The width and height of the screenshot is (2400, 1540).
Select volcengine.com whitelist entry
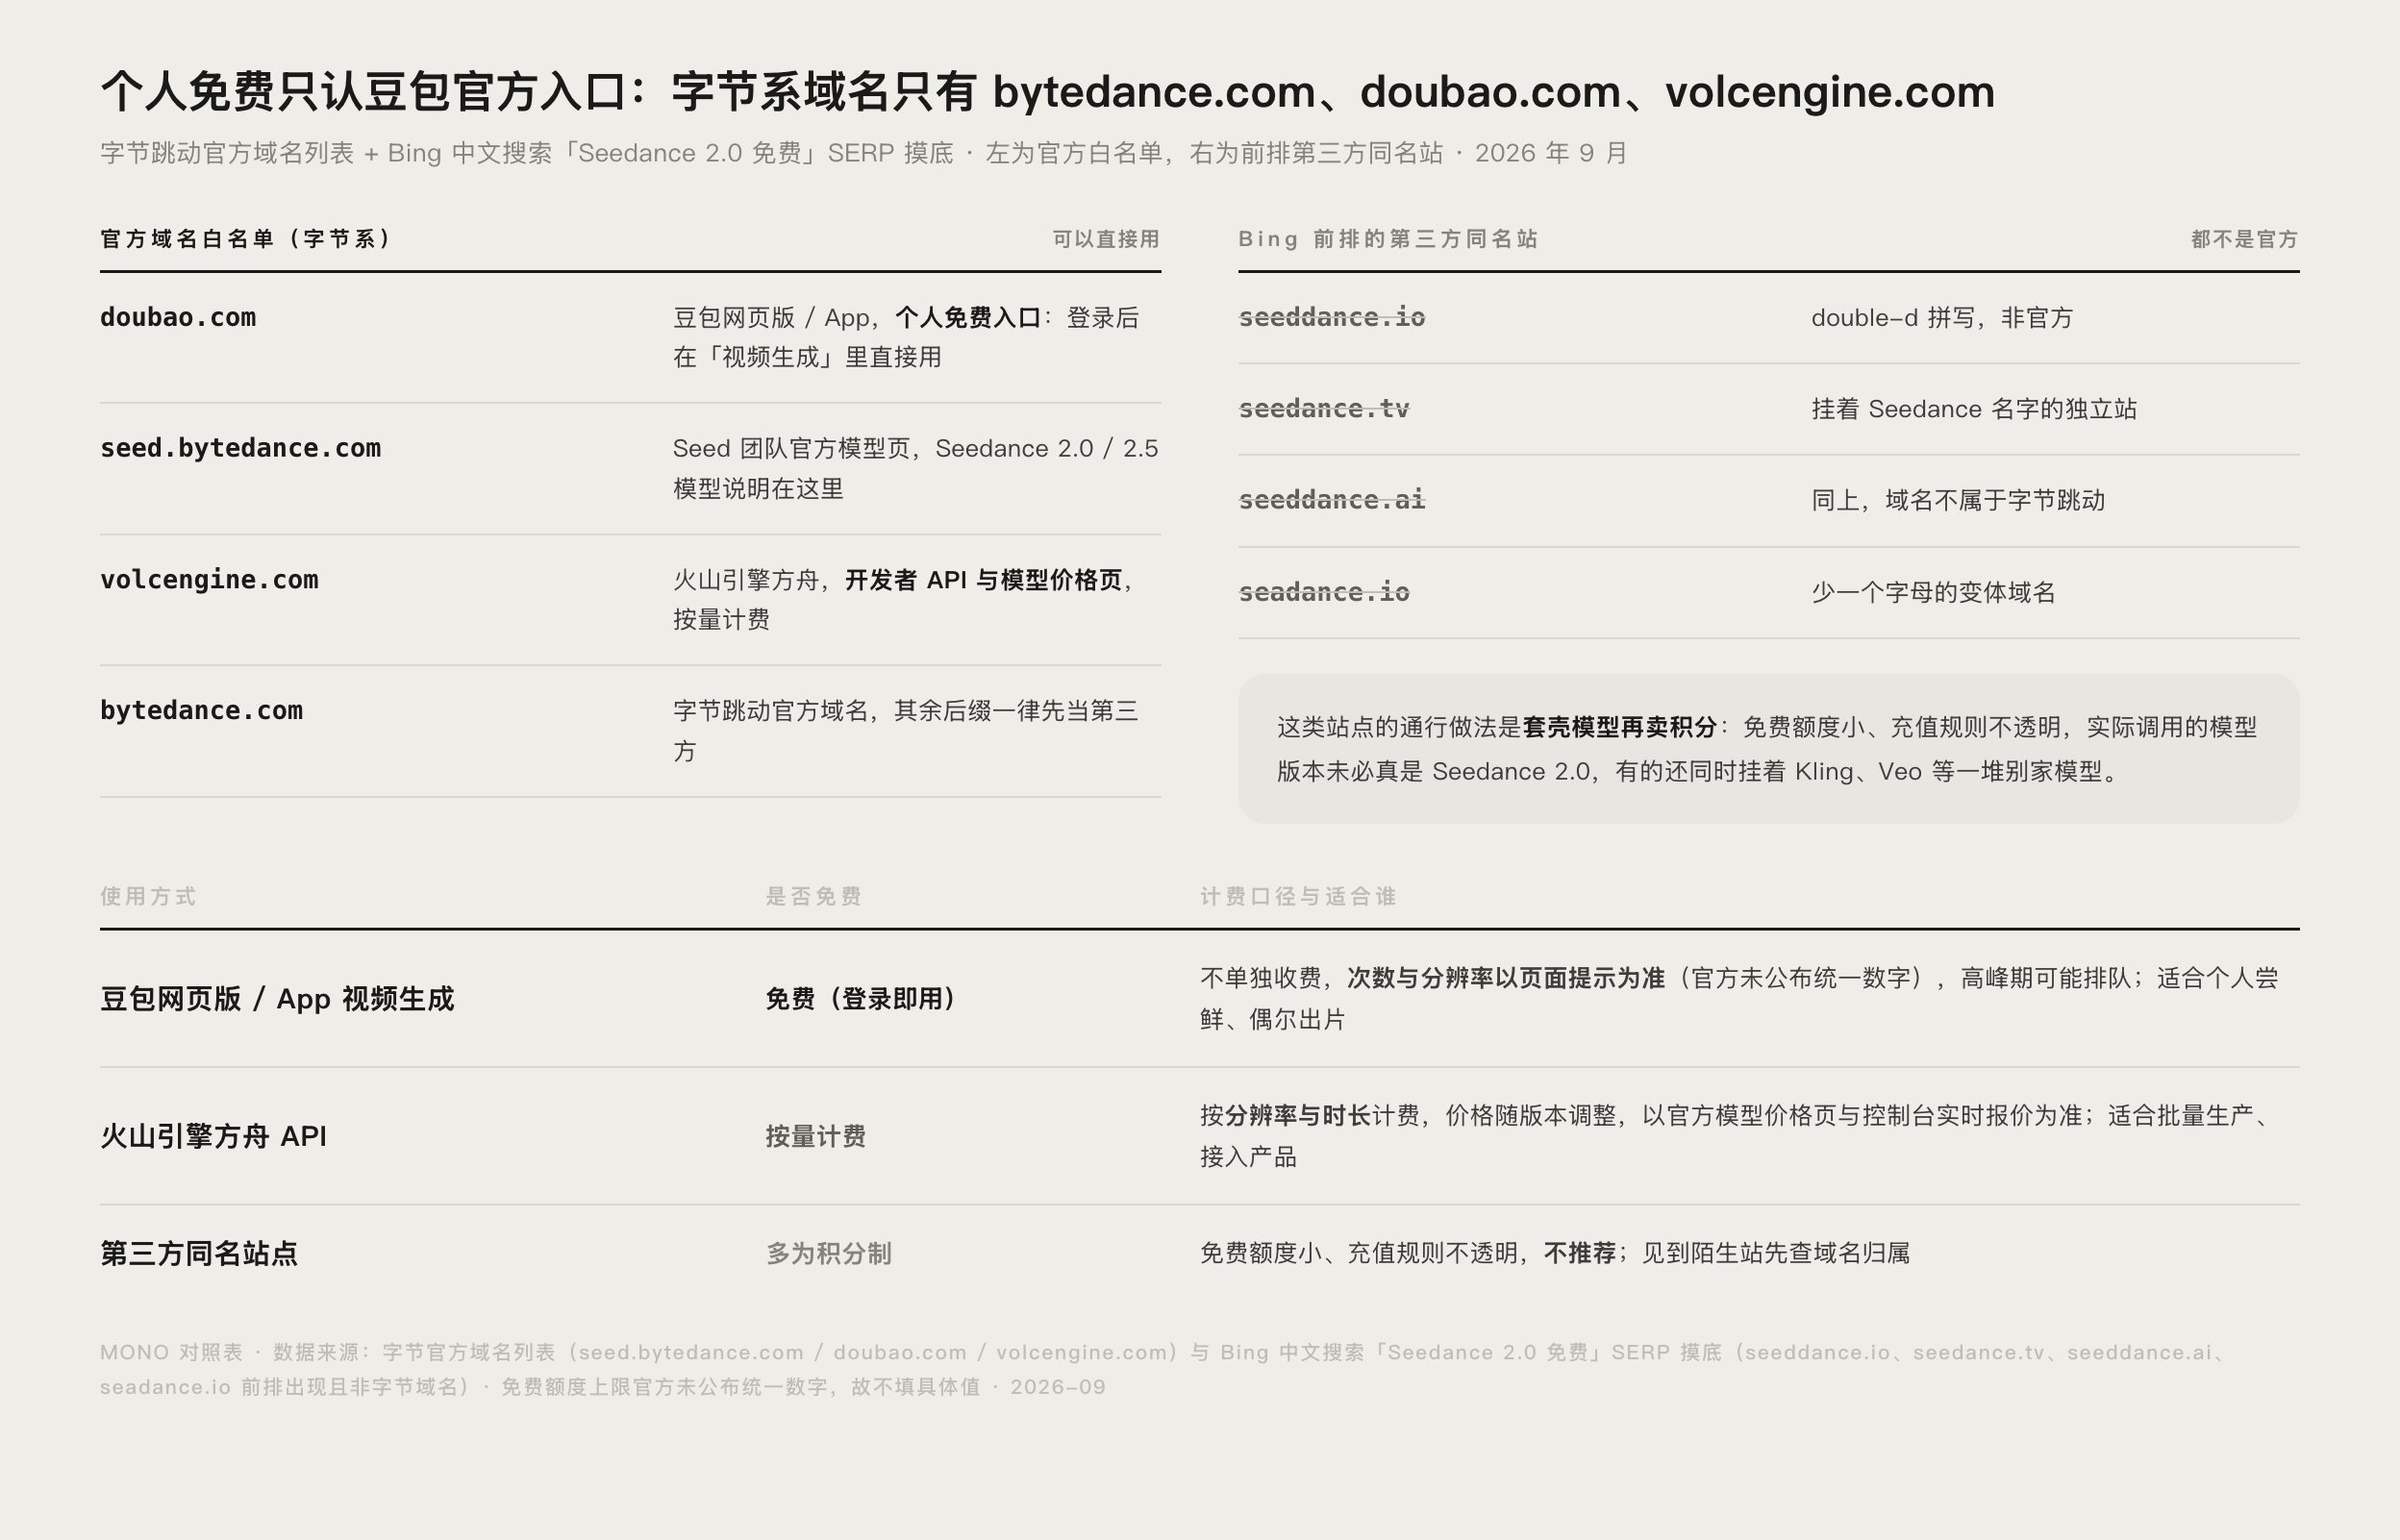click(209, 580)
